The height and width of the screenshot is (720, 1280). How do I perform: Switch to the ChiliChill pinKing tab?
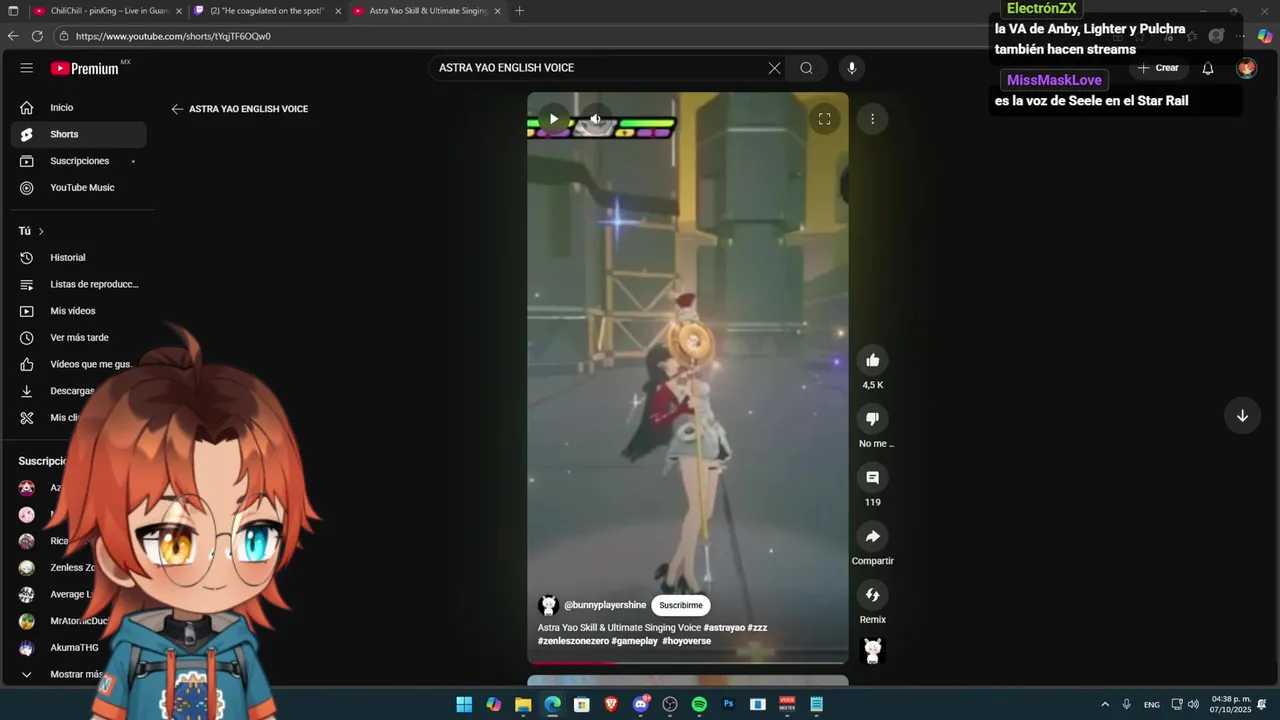106,11
